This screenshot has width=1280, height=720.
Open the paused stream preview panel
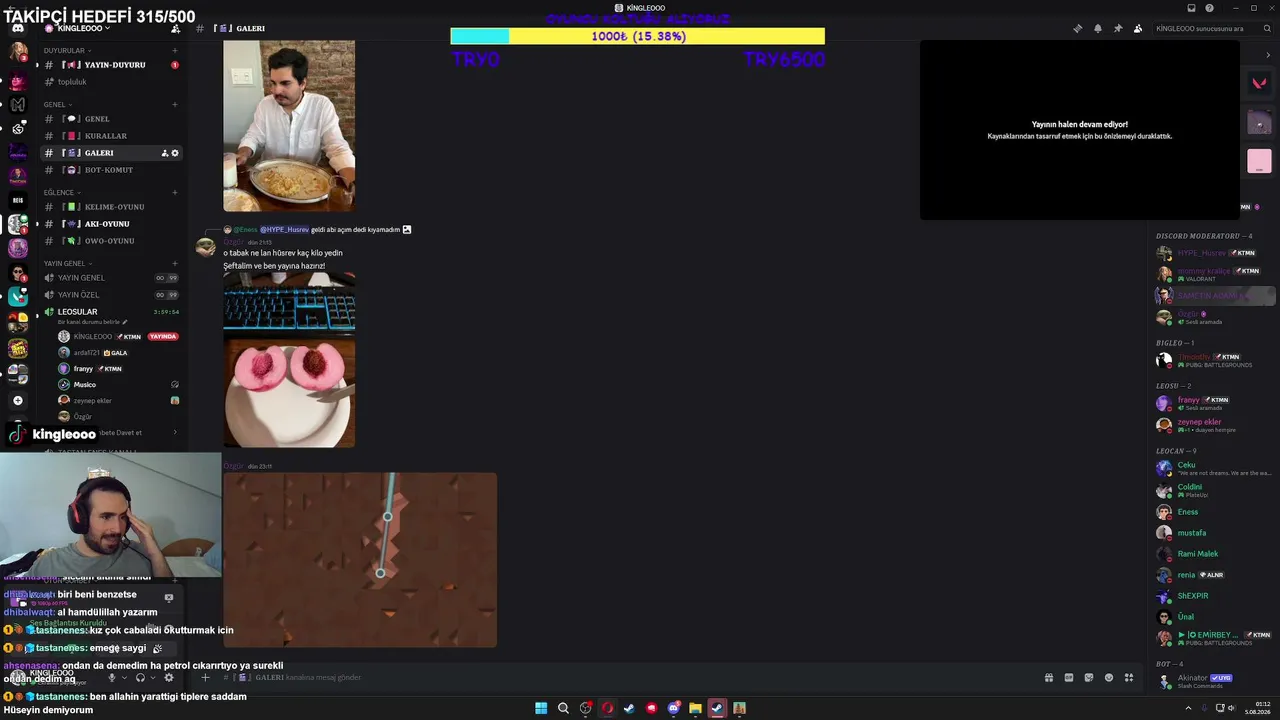click(1079, 130)
